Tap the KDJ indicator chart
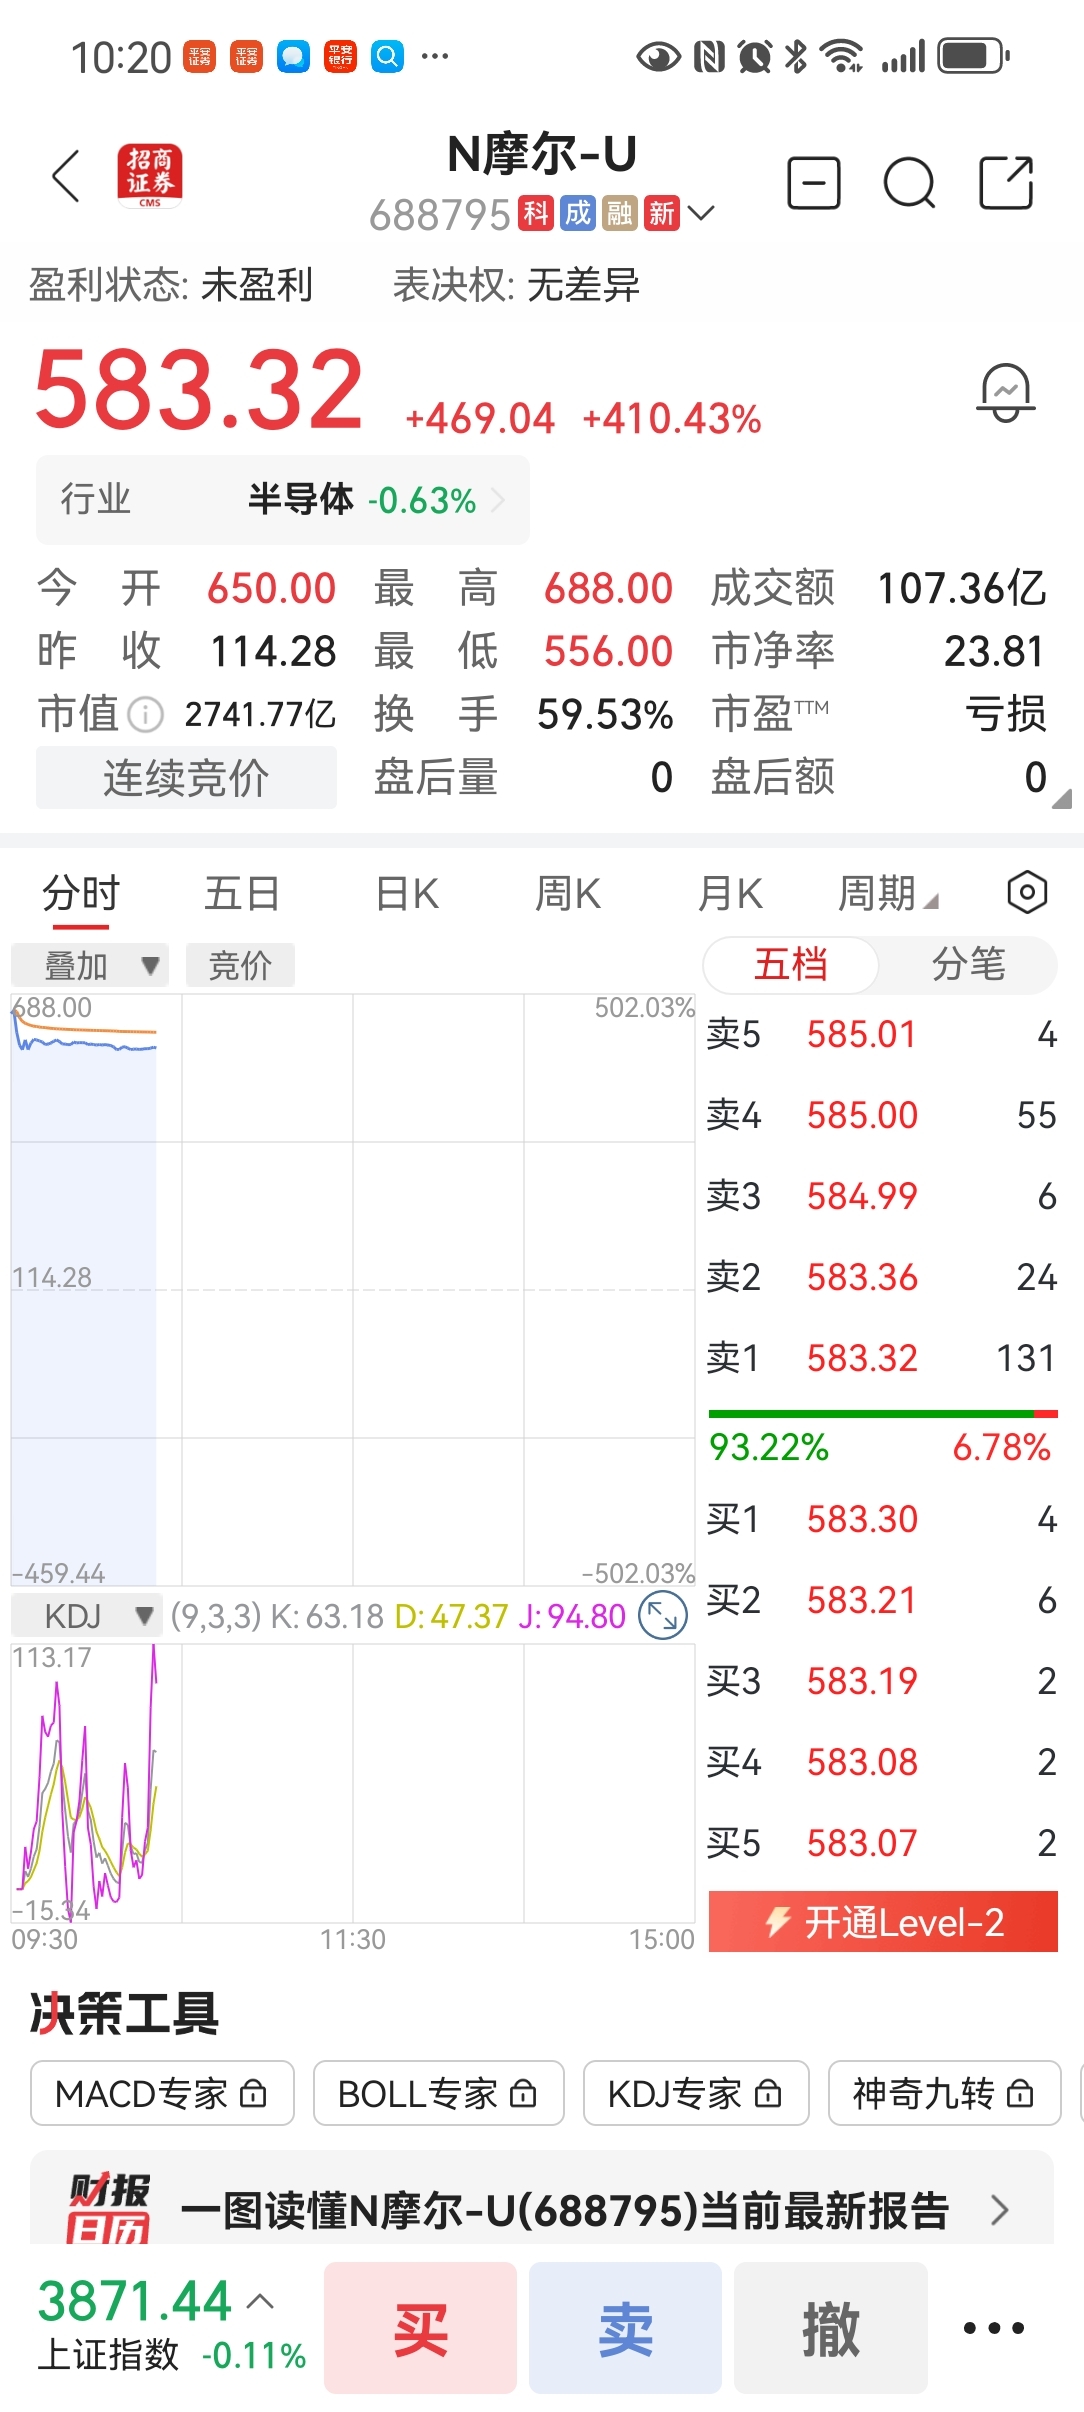 353,1783
